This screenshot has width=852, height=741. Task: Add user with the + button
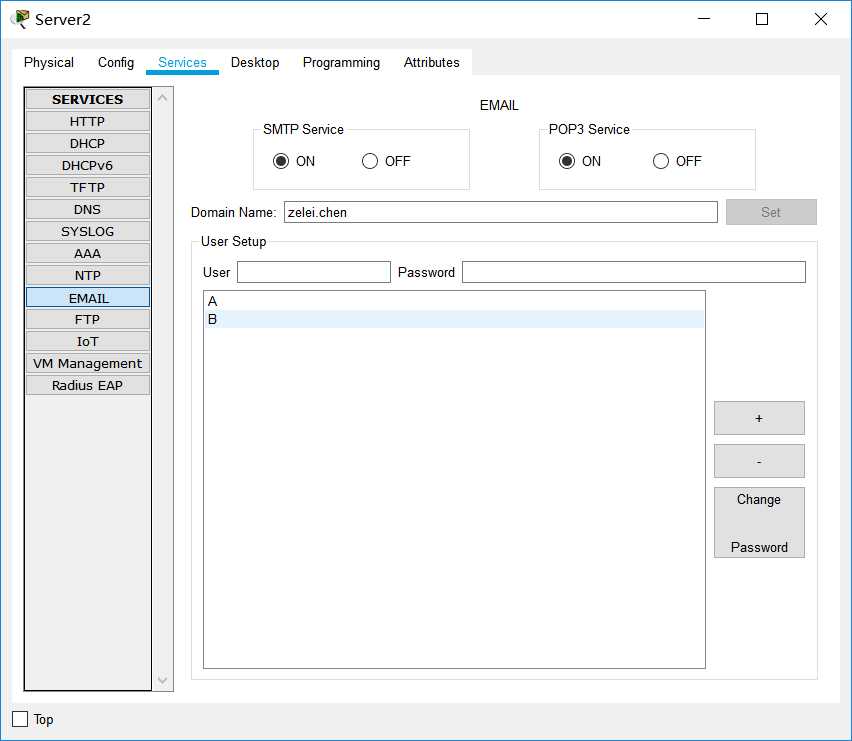(759, 418)
